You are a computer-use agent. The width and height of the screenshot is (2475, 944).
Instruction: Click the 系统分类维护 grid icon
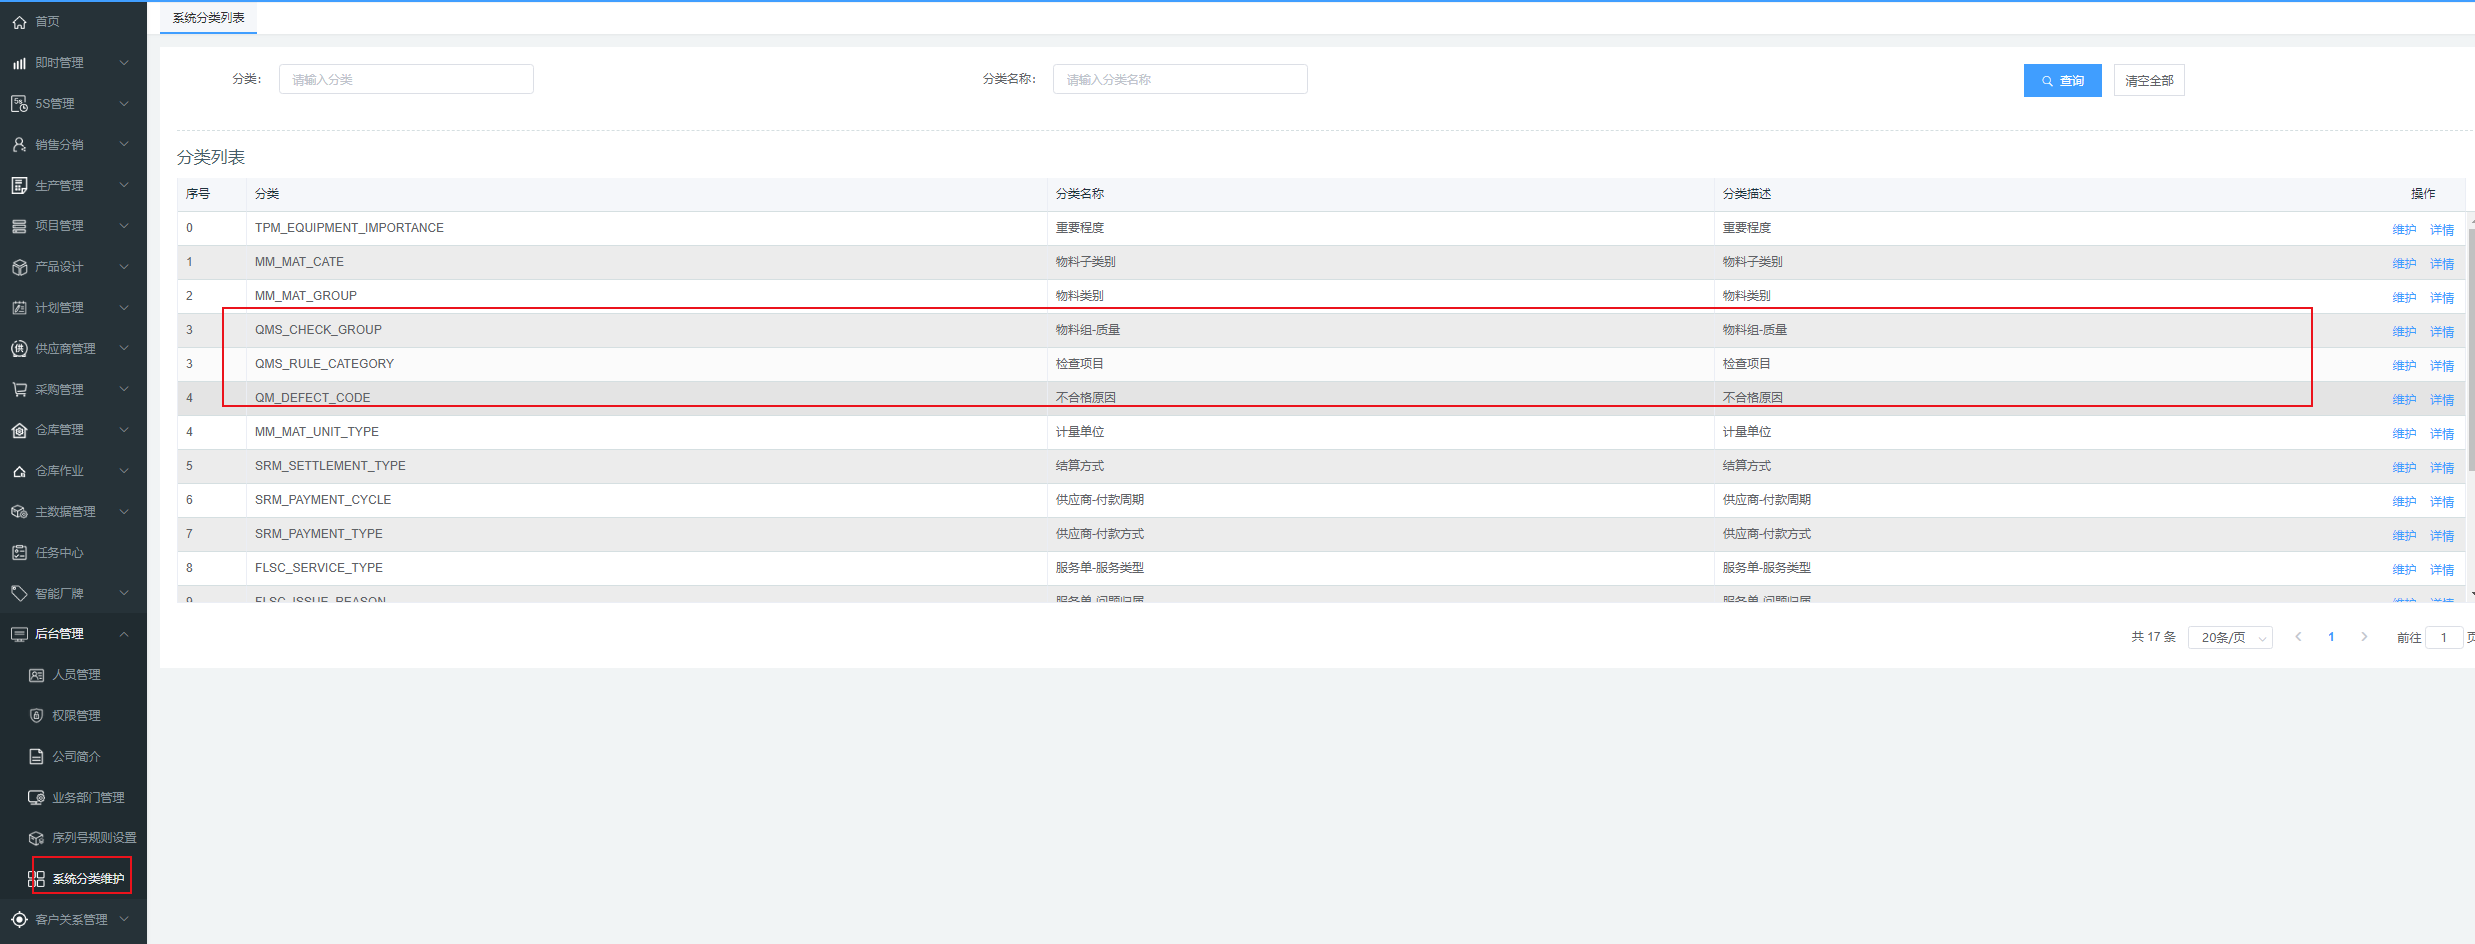click(x=37, y=879)
